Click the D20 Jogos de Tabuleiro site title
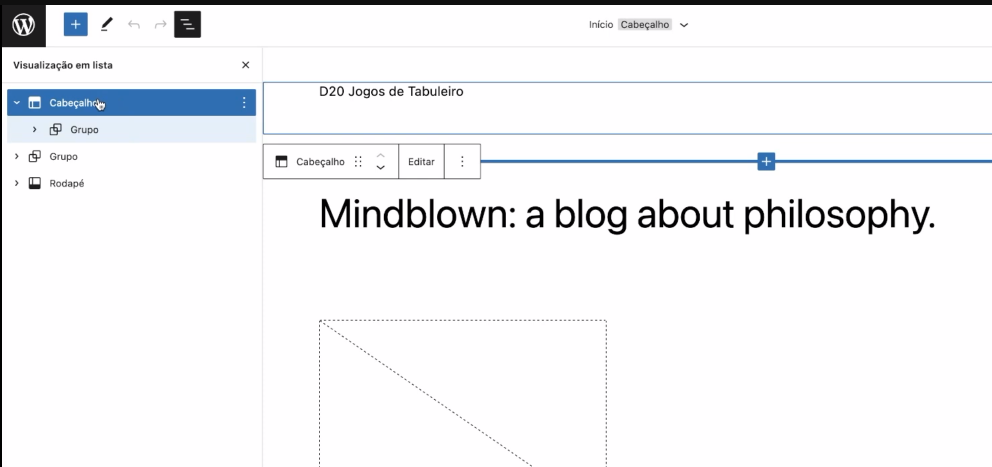This screenshot has height=467, width=992. pyautogui.click(x=391, y=92)
